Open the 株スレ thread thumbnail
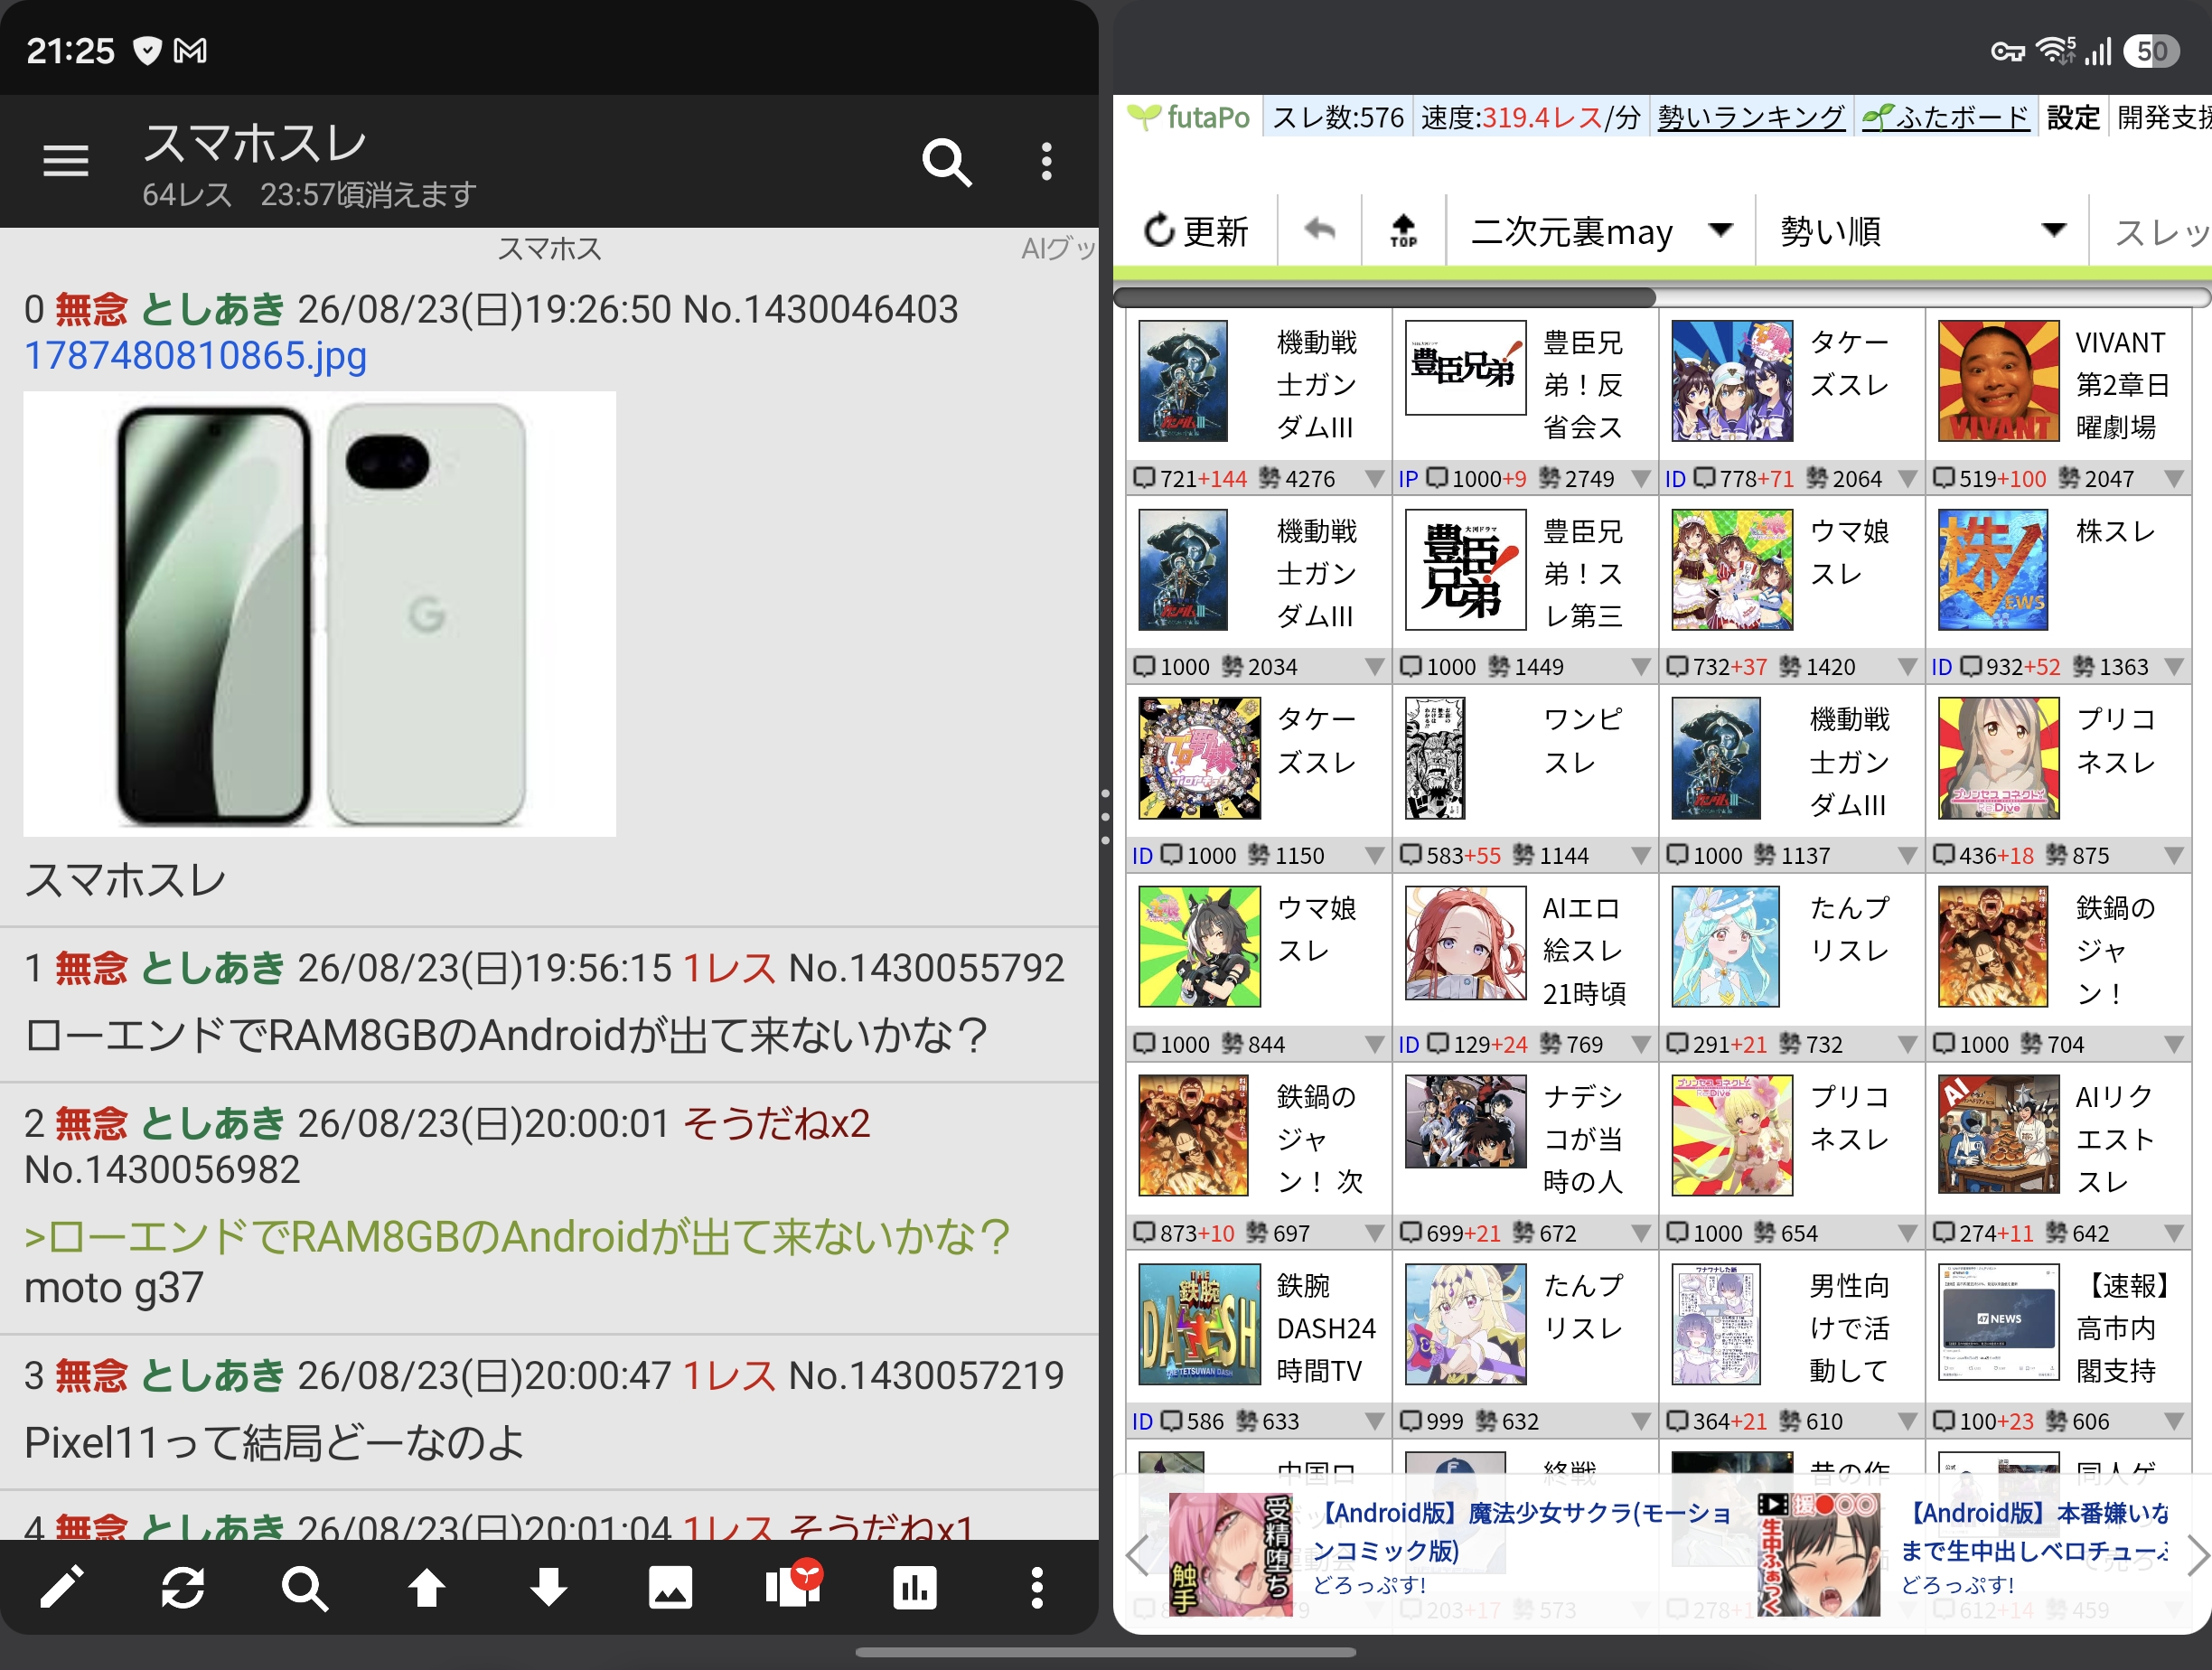 (1992, 570)
